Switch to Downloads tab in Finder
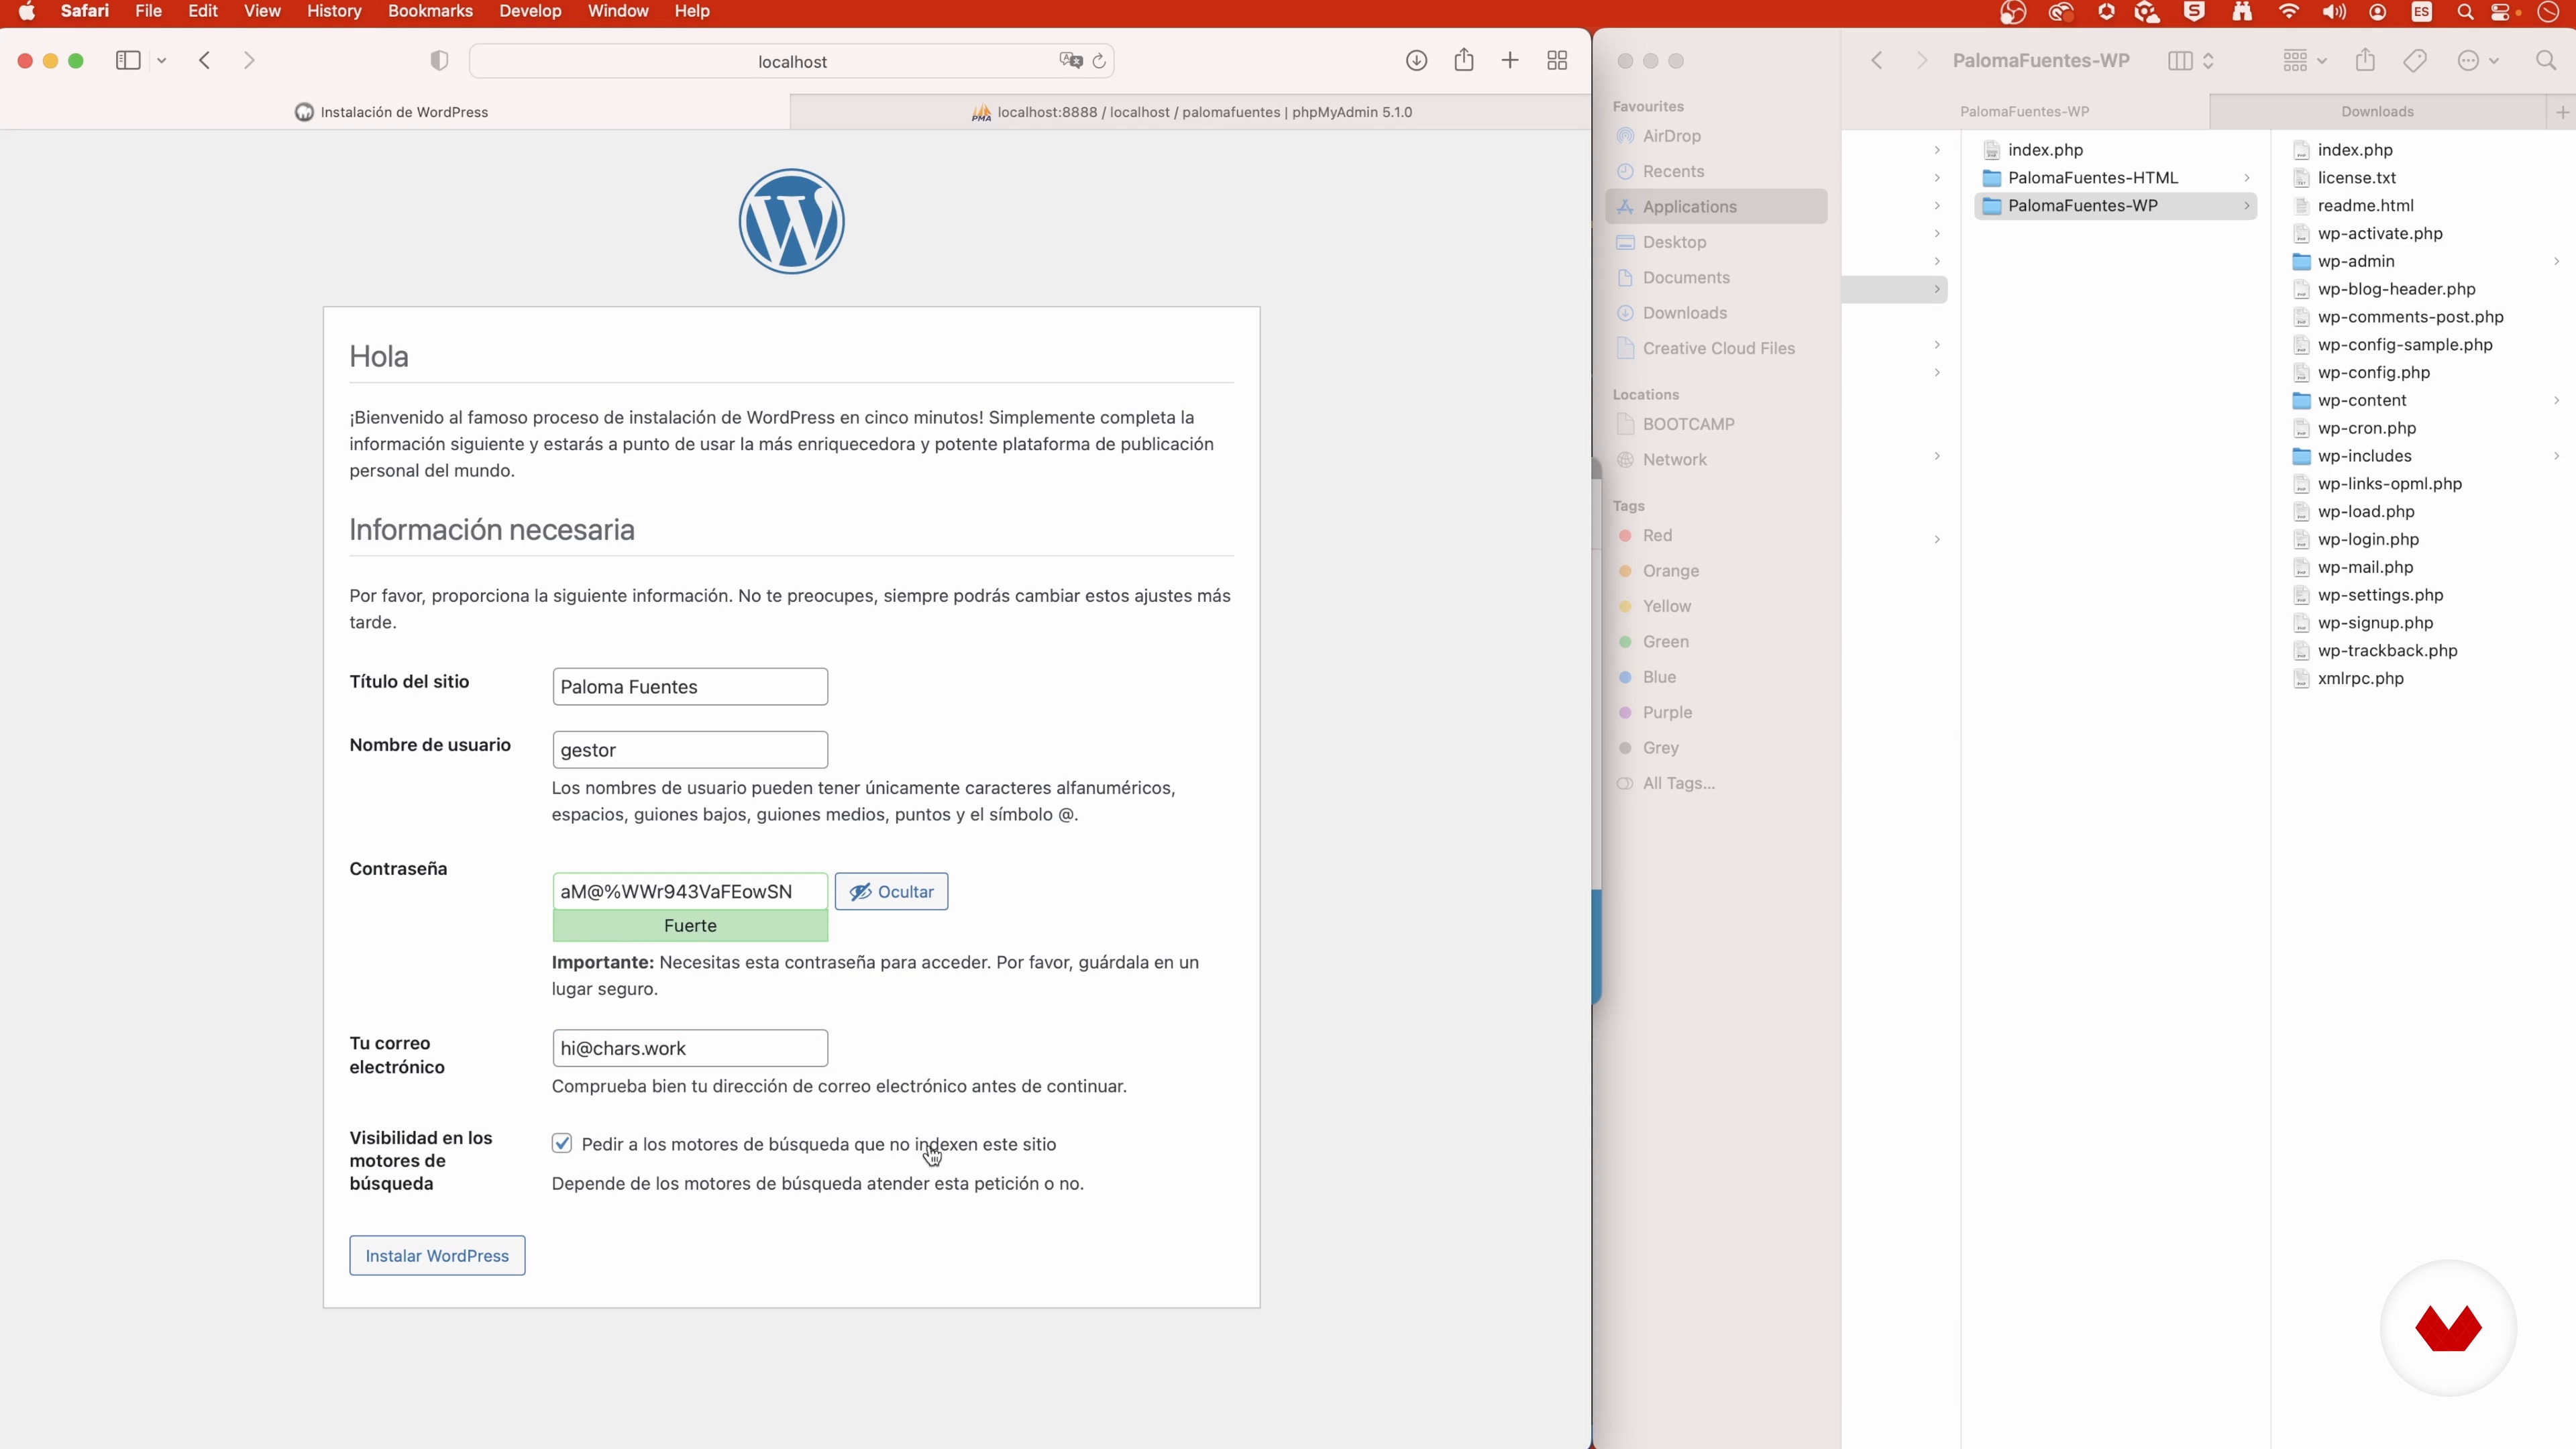 tap(2376, 112)
